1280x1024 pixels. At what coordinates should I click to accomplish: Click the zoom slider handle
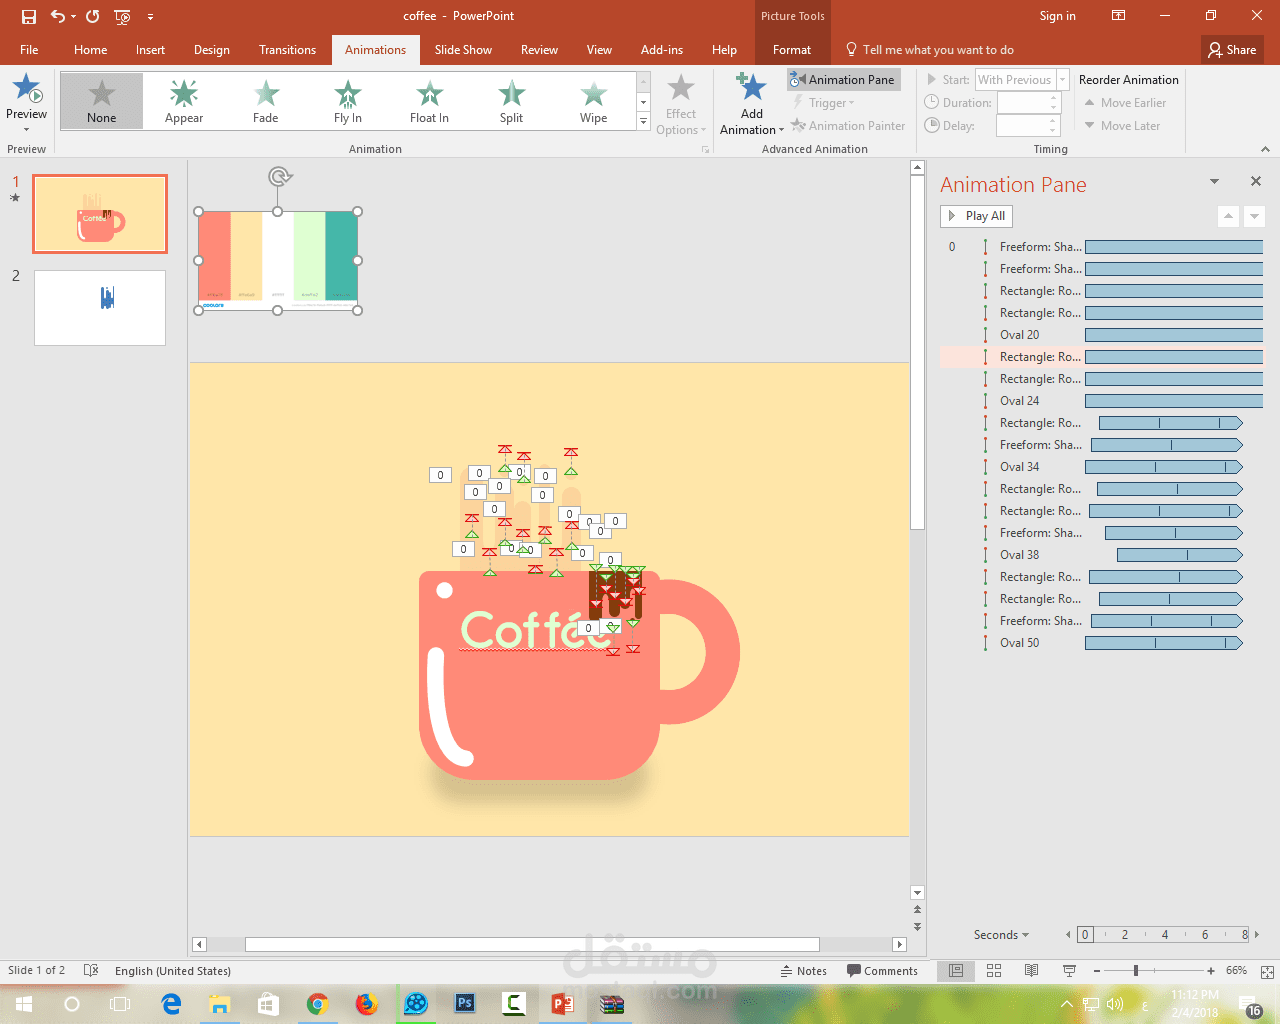click(1136, 971)
